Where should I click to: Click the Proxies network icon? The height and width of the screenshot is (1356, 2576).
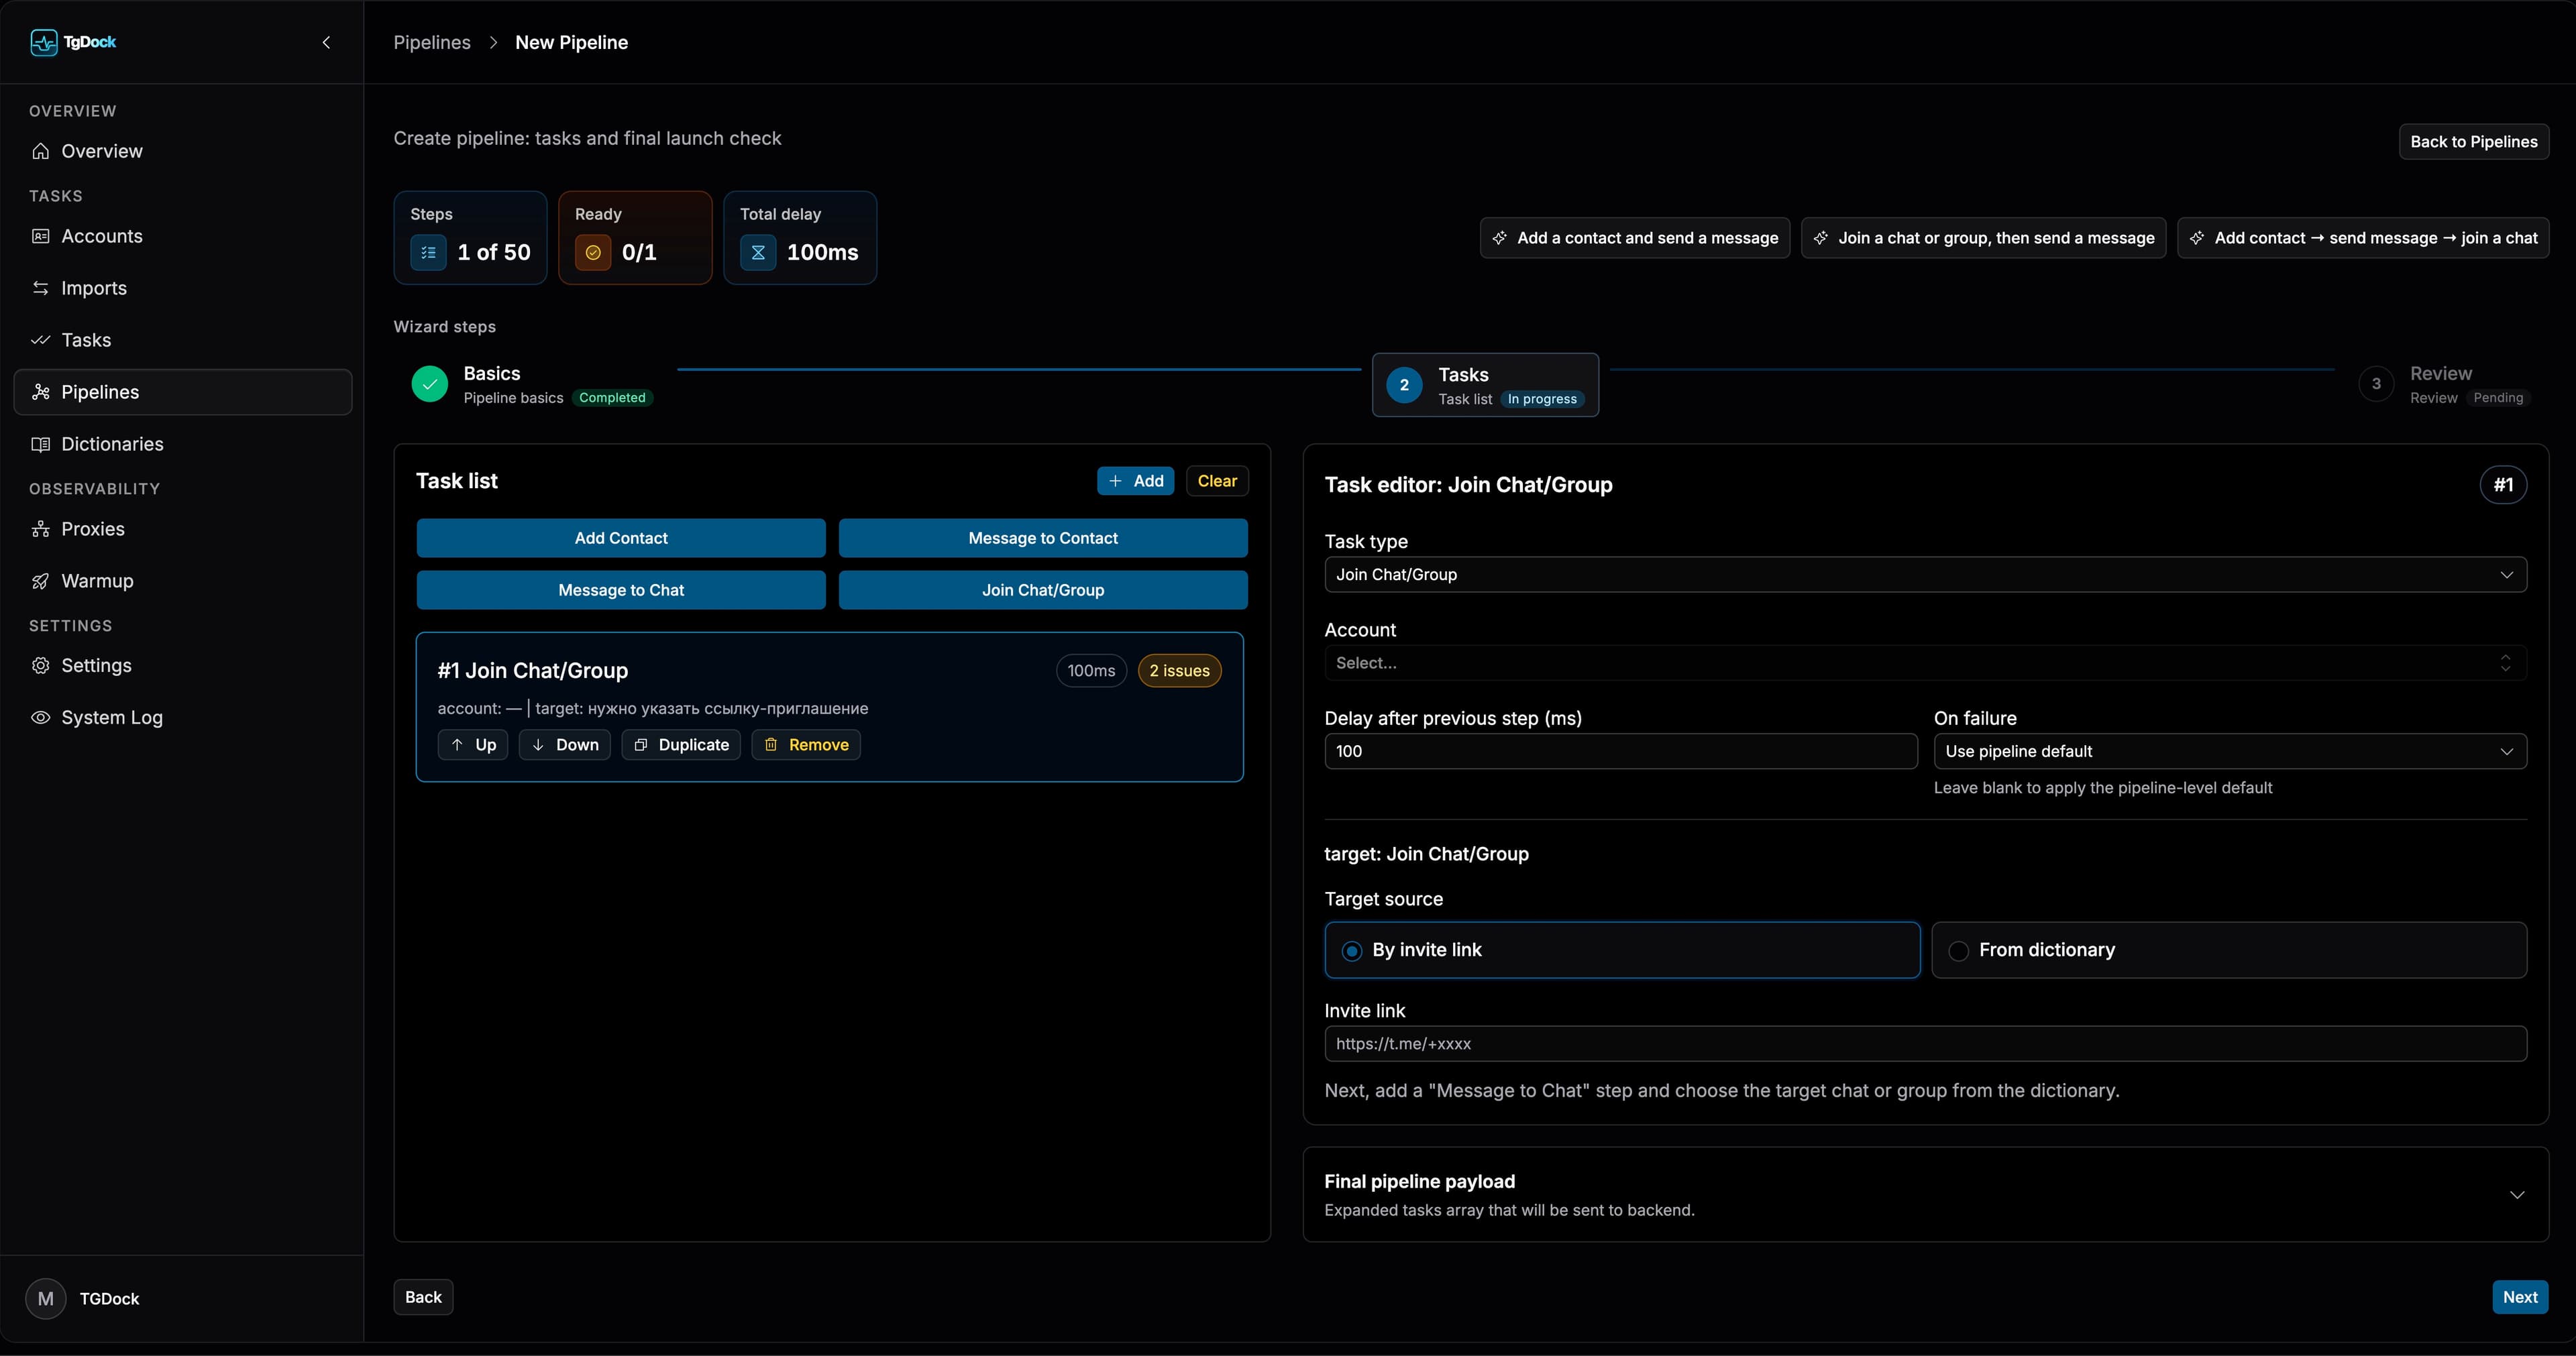point(41,529)
